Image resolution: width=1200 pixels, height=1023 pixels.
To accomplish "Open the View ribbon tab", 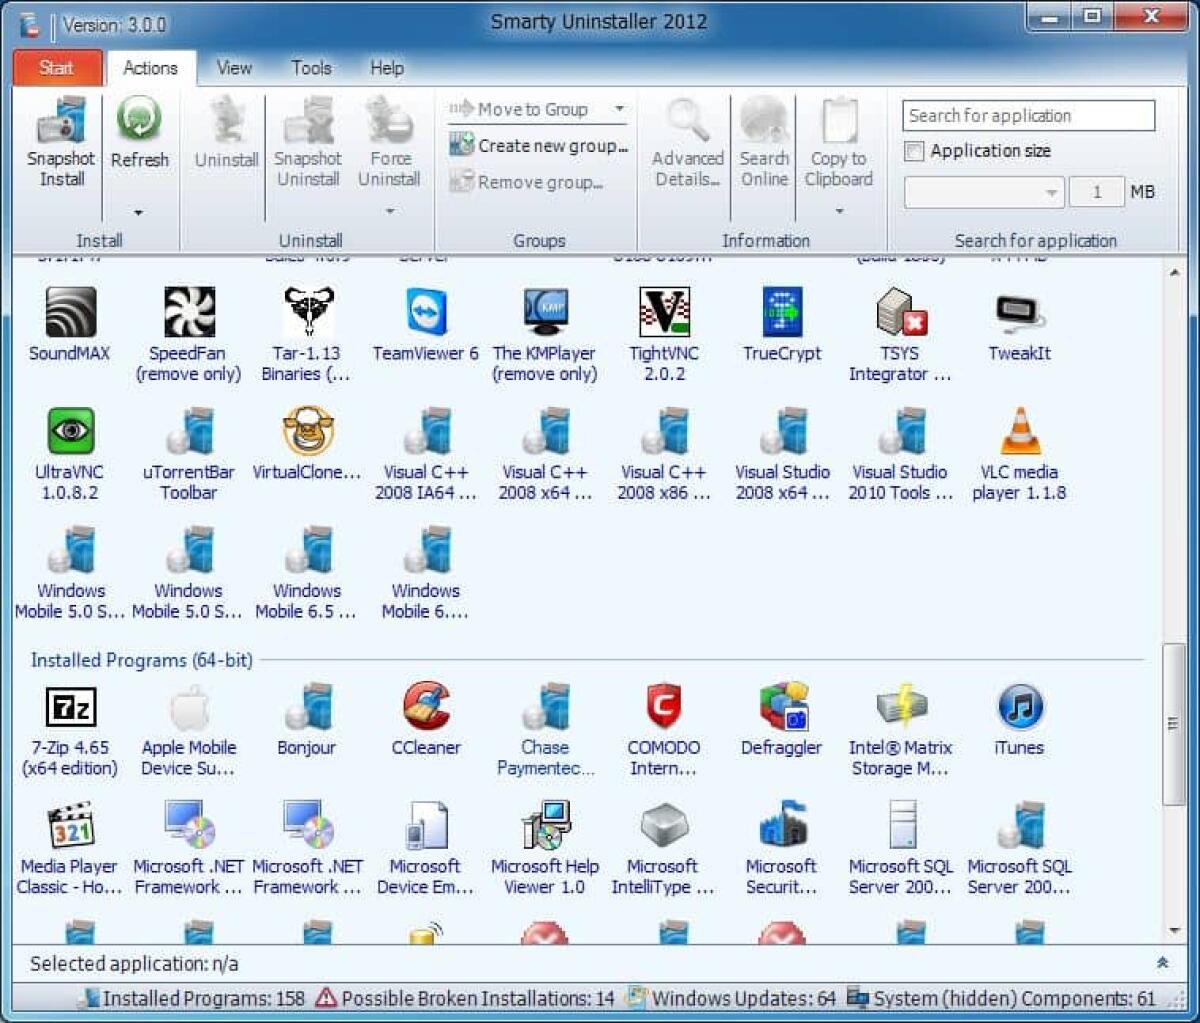I will click(x=233, y=68).
